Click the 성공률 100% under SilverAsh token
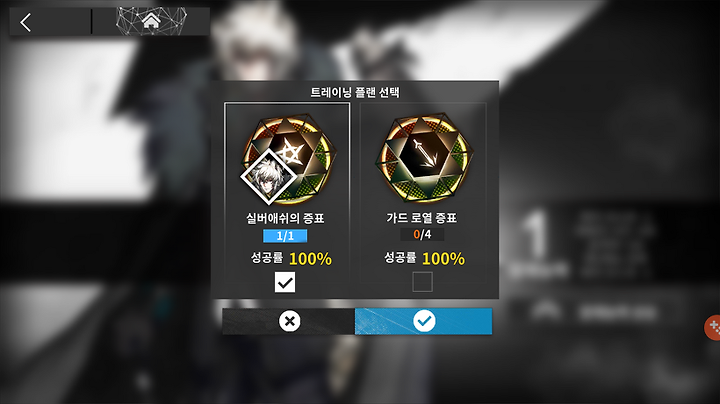Viewport: 720px width, 404px height. [x=291, y=258]
